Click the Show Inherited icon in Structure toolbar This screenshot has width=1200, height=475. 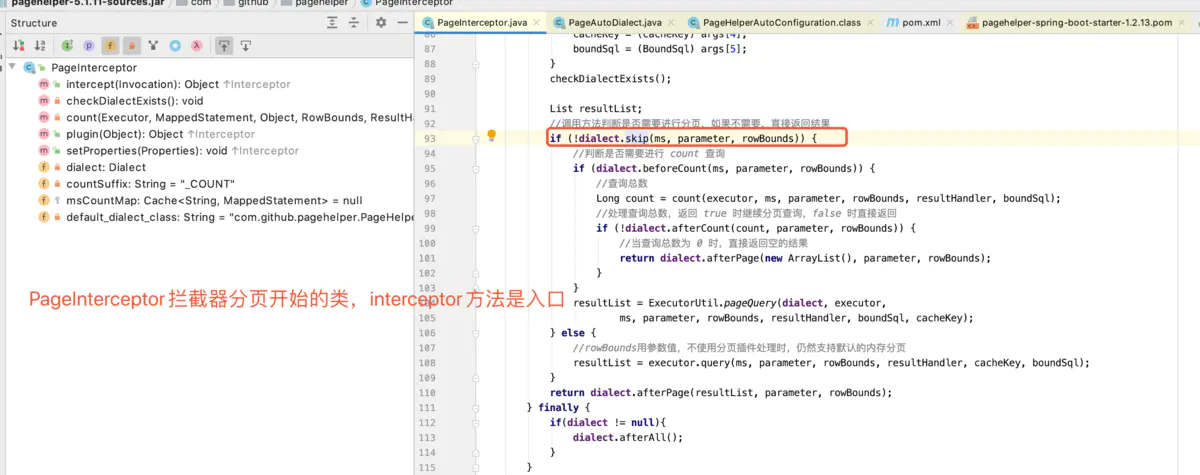[x=67, y=45]
